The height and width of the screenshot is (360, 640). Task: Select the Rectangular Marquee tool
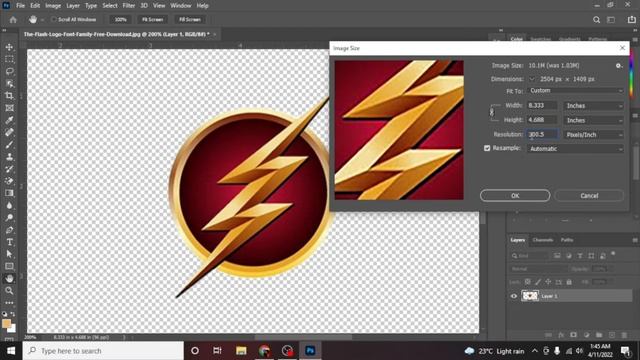[9, 59]
